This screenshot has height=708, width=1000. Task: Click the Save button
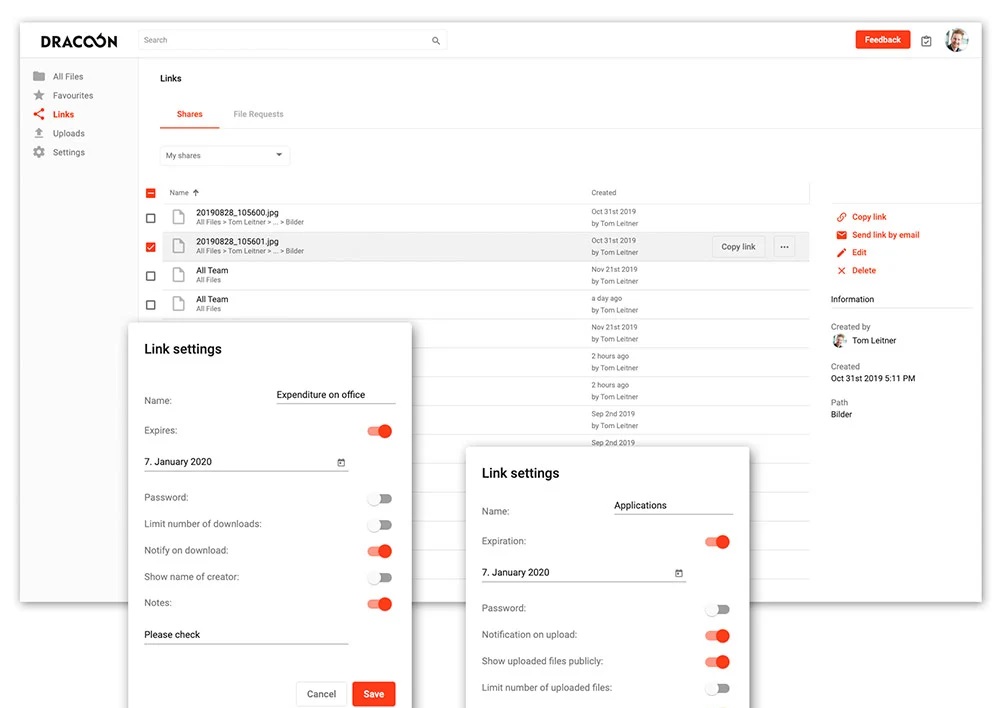[x=374, y=694]
